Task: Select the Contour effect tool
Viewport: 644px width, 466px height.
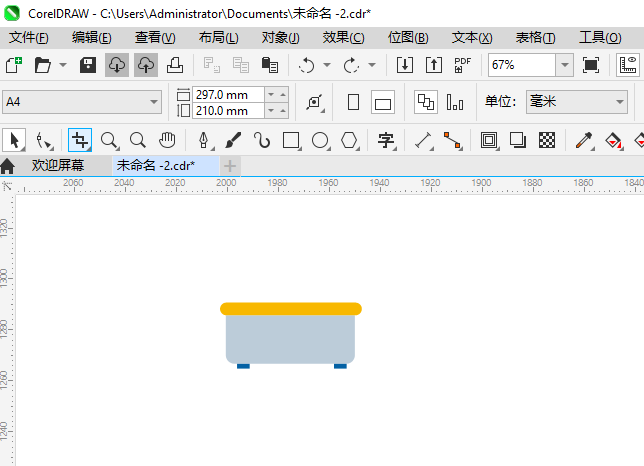Action: [x=489, y=140]
